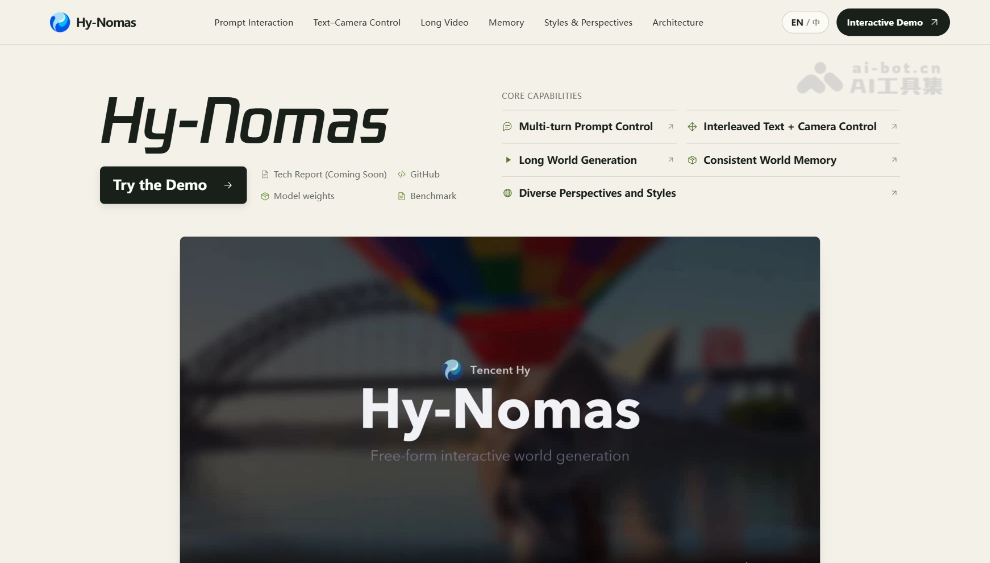This screenshot has height=563, width=990.
Task: Launch the Interactive Demo button
Action: 893,22
